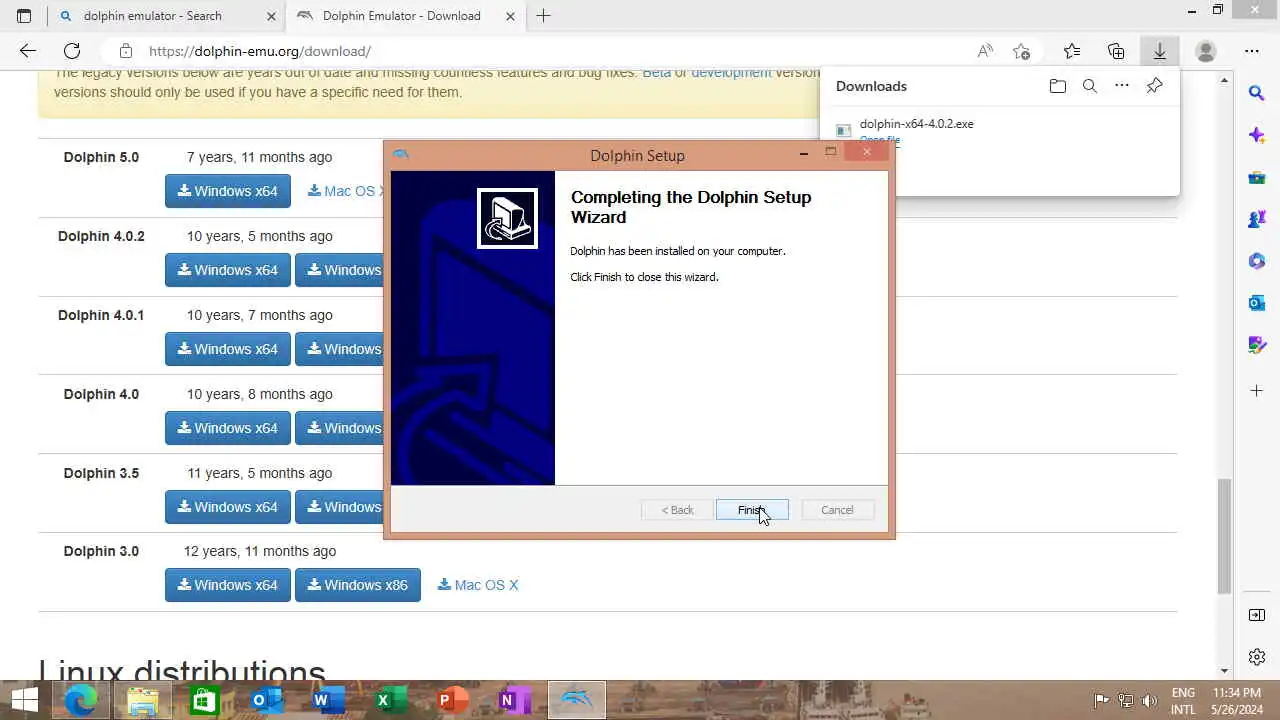Click the address bar URL field
Viewport: 1280px width, 720px height.
[x=540, y=51]
